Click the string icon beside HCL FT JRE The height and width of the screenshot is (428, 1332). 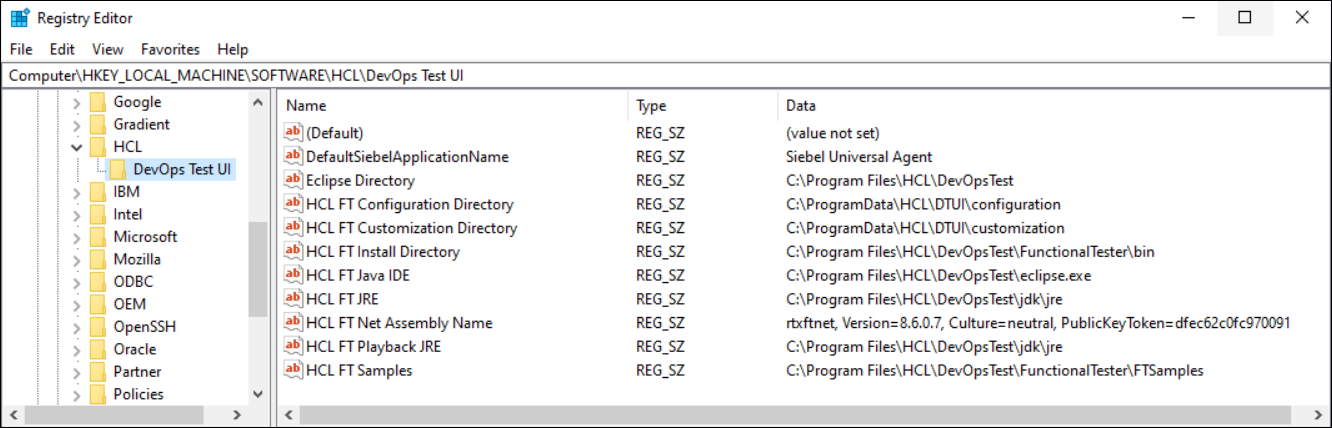(x=293, y=299)
